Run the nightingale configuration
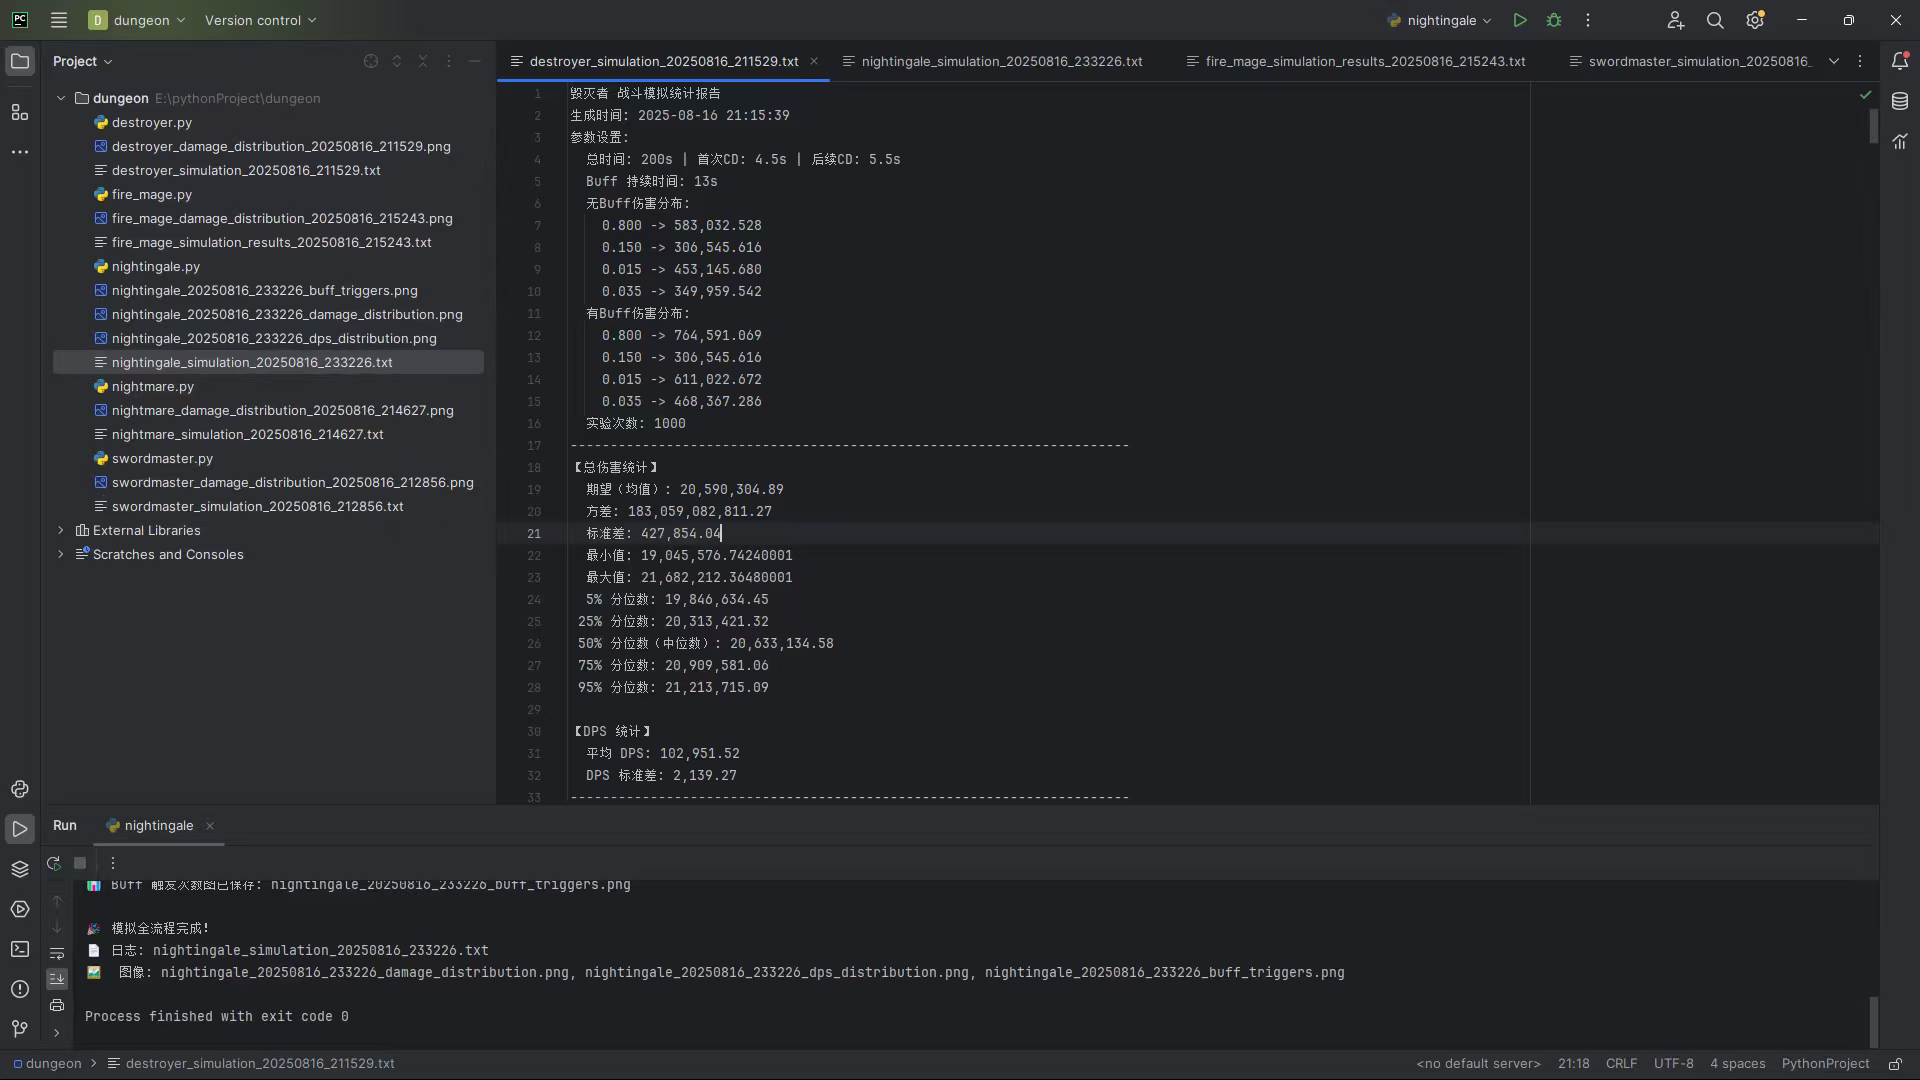Image resolution: width=1920 pixels, height=1080 pixels. click(x=1519, y=20)
